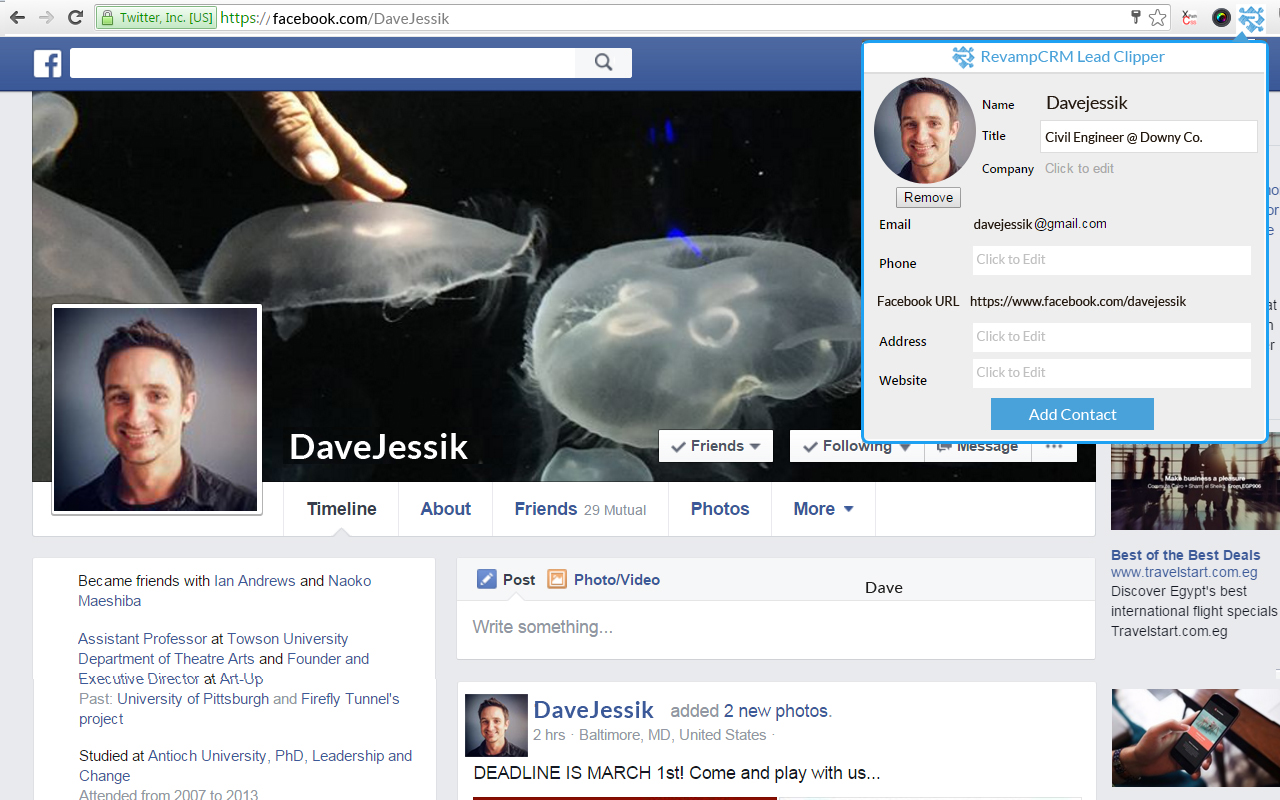Click the Antioch University link
This screenshot has width=1280, height=800.
(207, 756)
